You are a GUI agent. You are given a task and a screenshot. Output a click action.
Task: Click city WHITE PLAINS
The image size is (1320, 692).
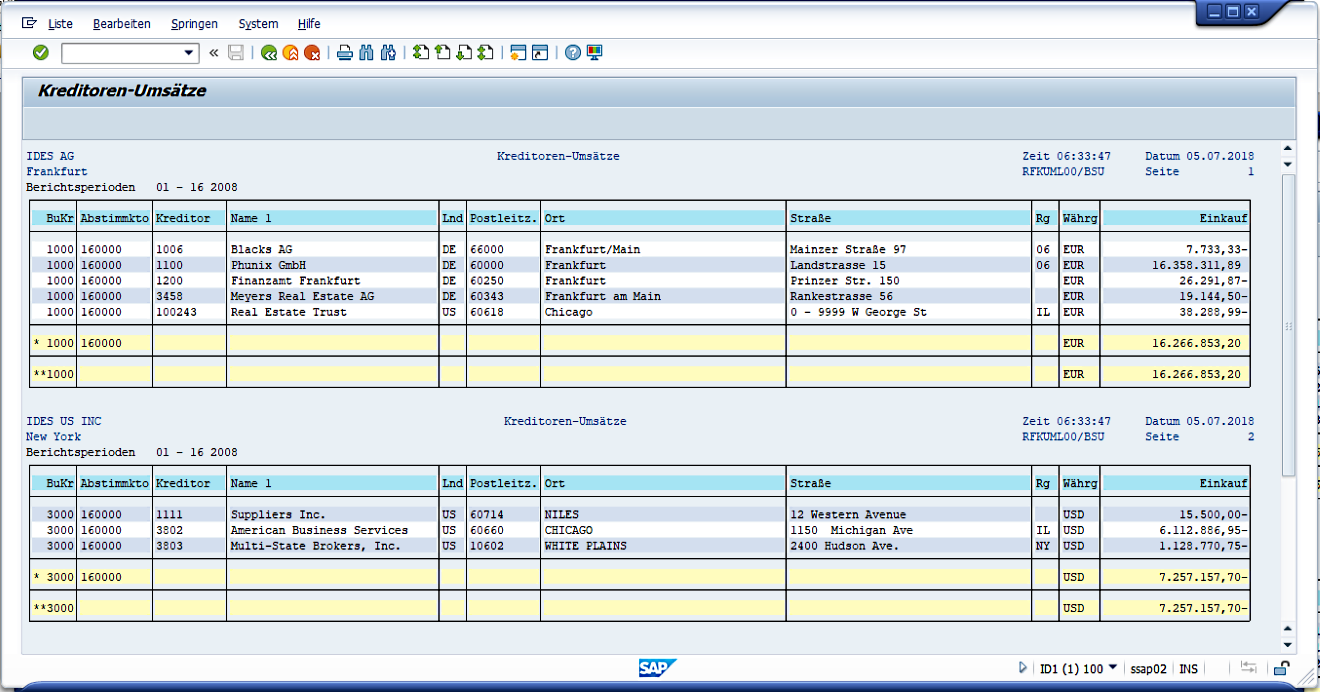tap(586, 546)
